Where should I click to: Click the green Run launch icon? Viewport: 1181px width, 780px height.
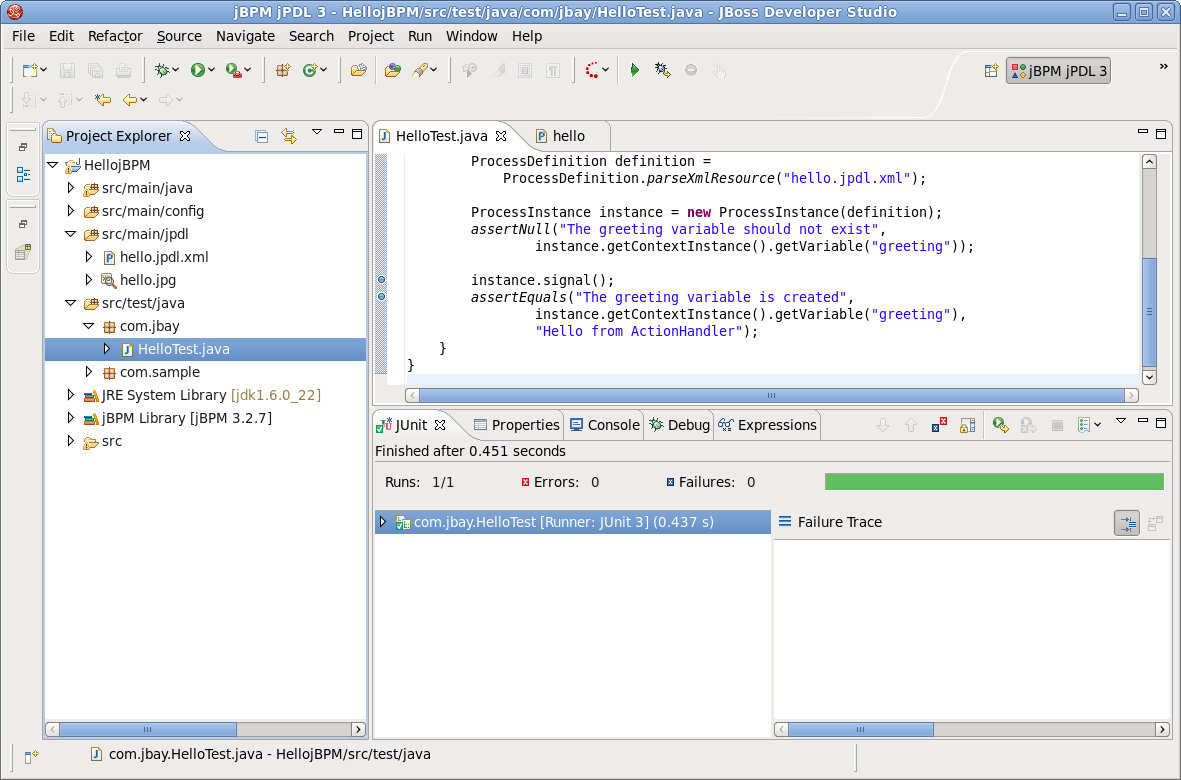click(x=197, y=70)
